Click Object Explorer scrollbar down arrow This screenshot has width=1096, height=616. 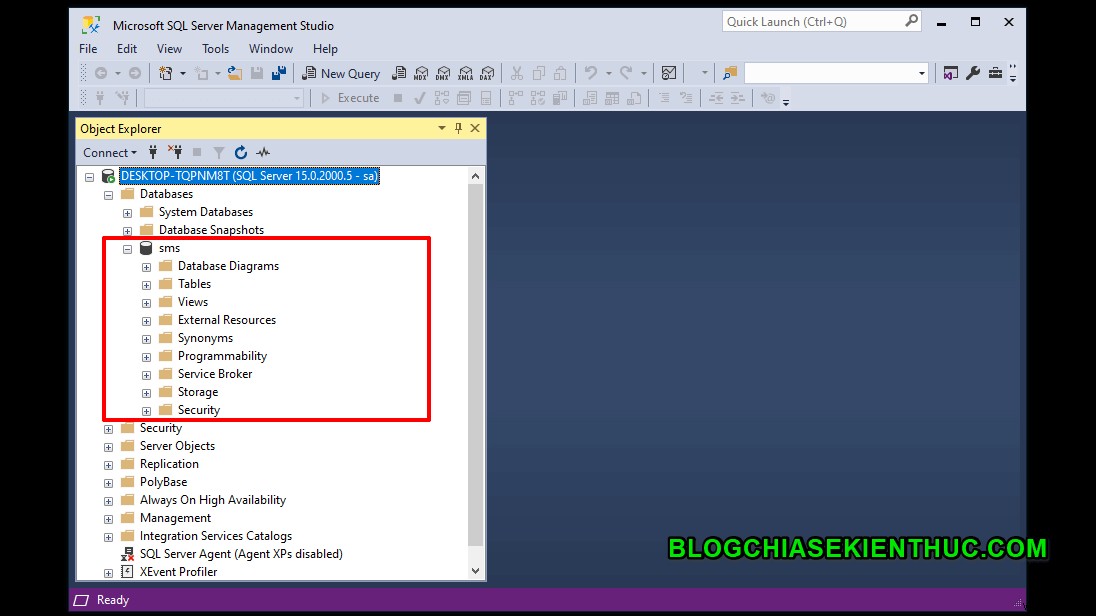[x=475, y=571]
